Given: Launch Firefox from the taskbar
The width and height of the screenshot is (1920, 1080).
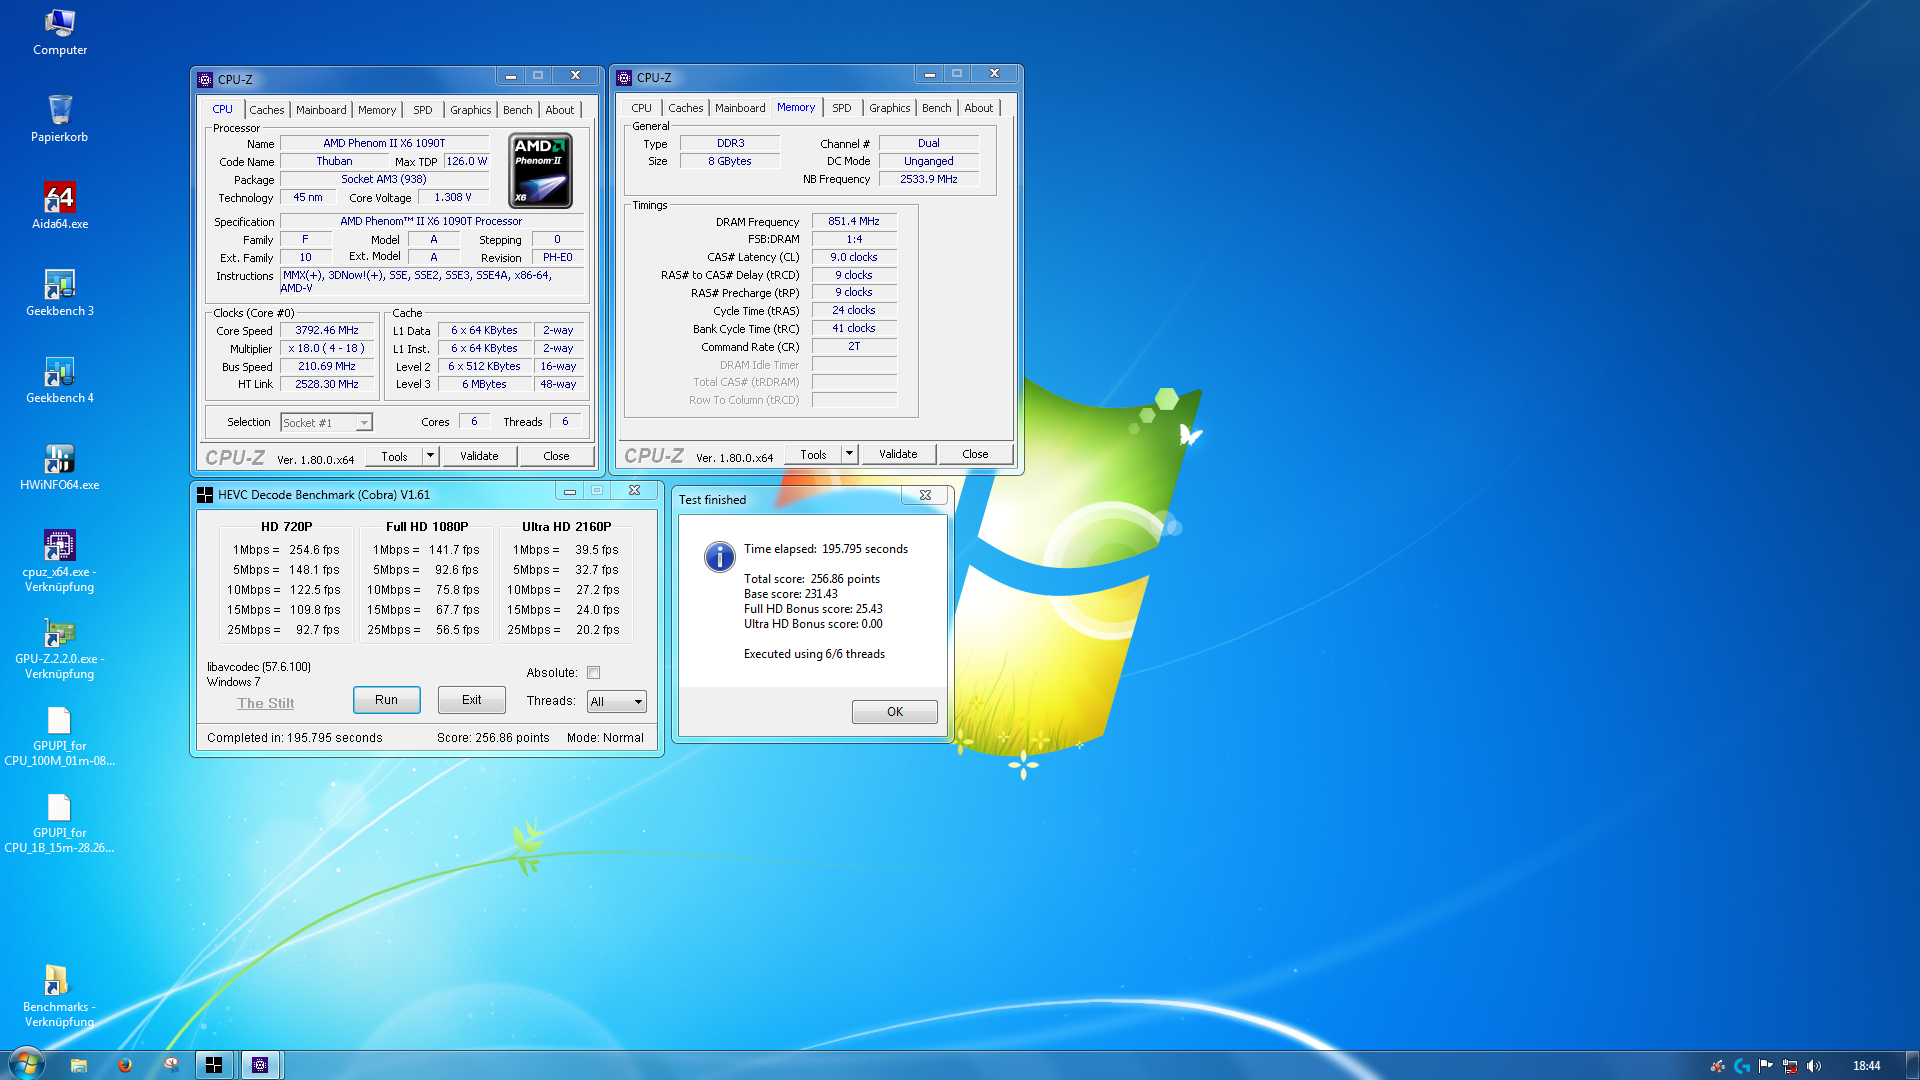Looking at the screenshot, I should coord(125,1065).
